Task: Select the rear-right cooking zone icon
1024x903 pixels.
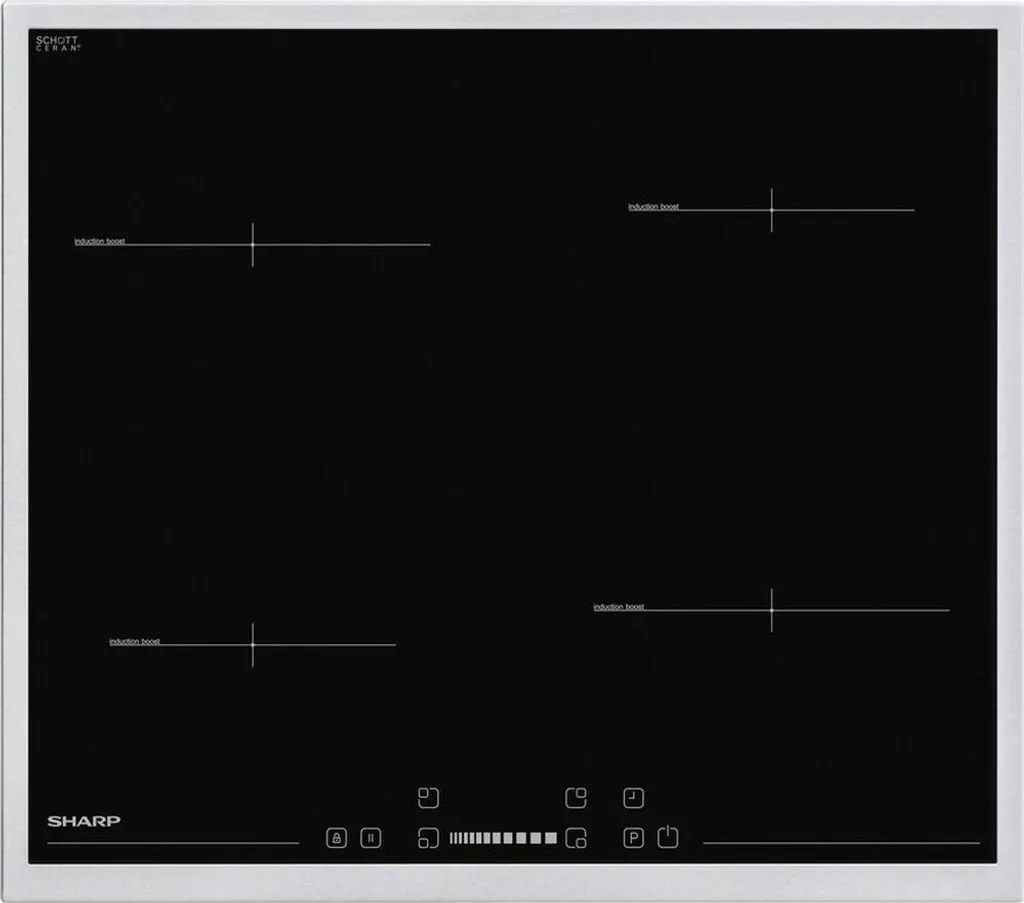Action: (x=576, y=797)
